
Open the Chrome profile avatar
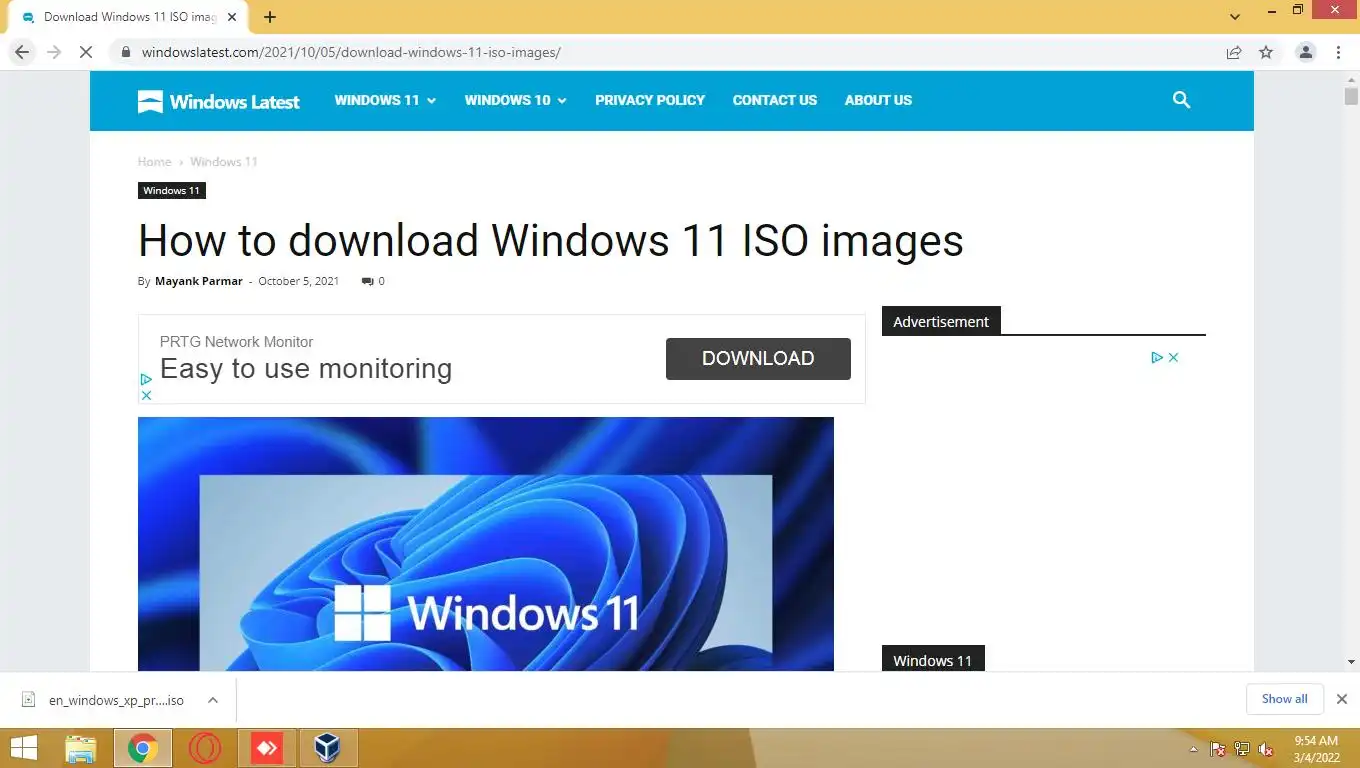1305,52
